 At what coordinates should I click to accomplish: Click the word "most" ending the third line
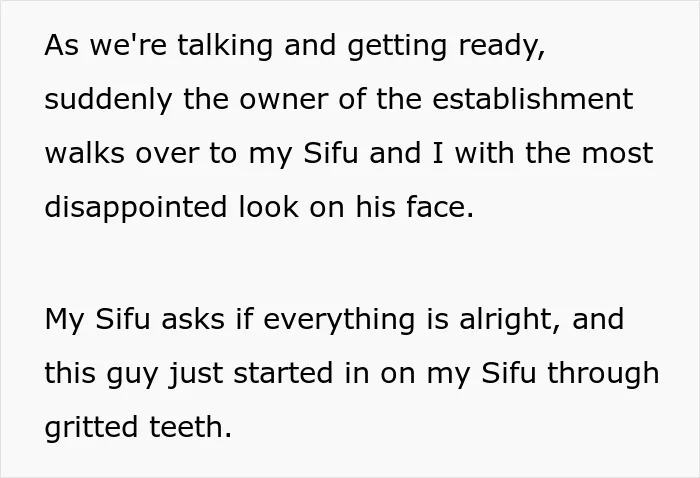[x=617, y=154]
